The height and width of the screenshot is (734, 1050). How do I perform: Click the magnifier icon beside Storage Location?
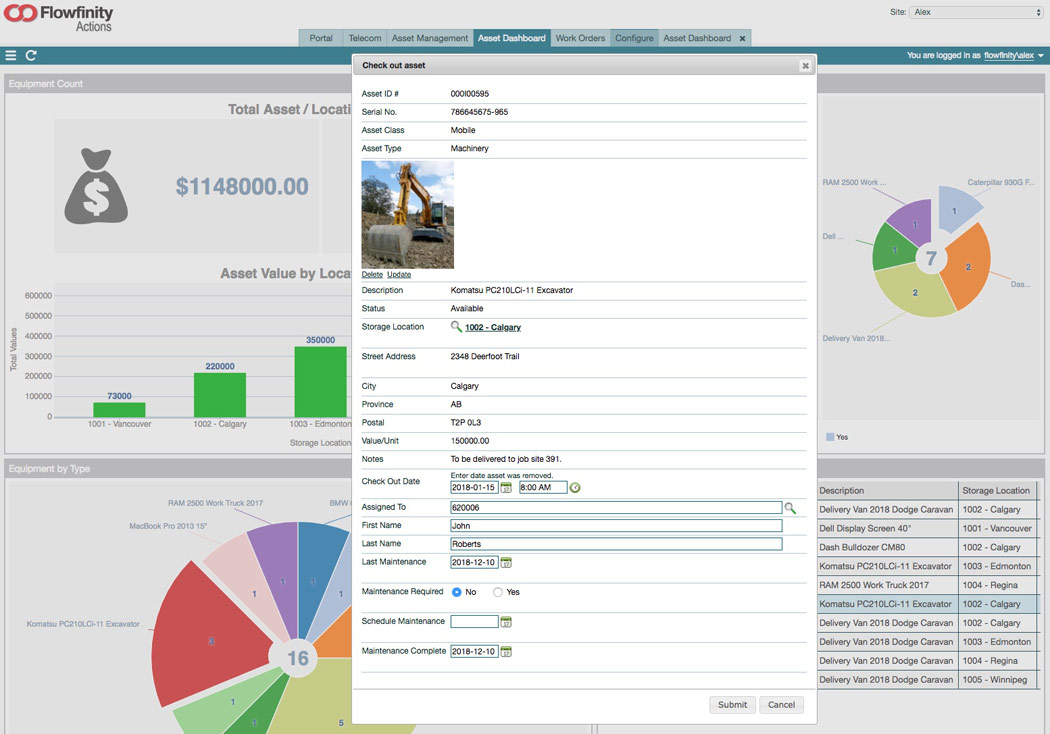tap(456, 327)
